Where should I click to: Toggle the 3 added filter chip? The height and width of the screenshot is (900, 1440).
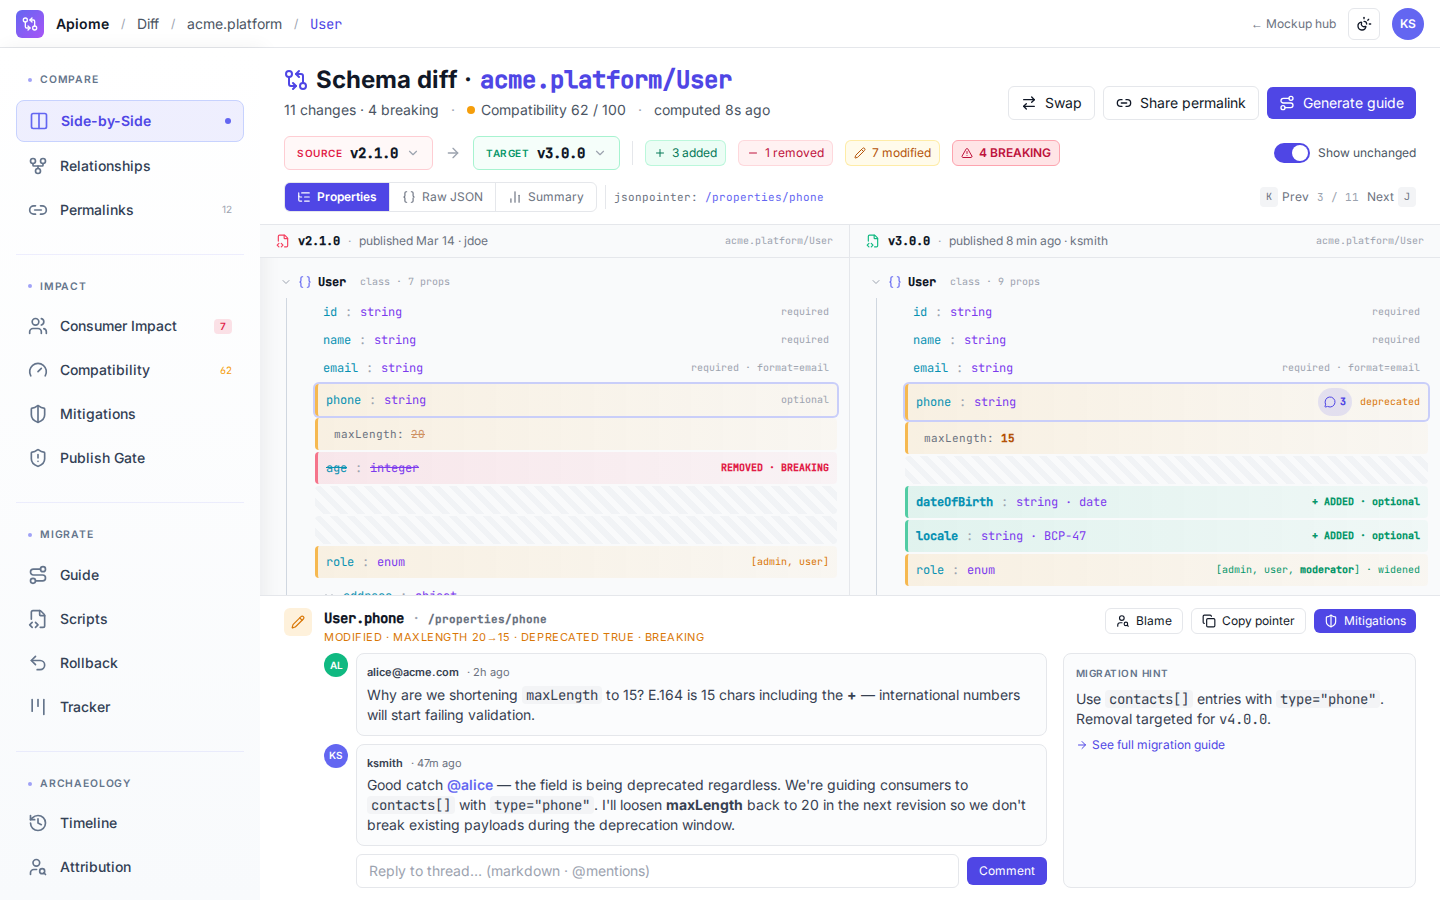click(686, 153)
